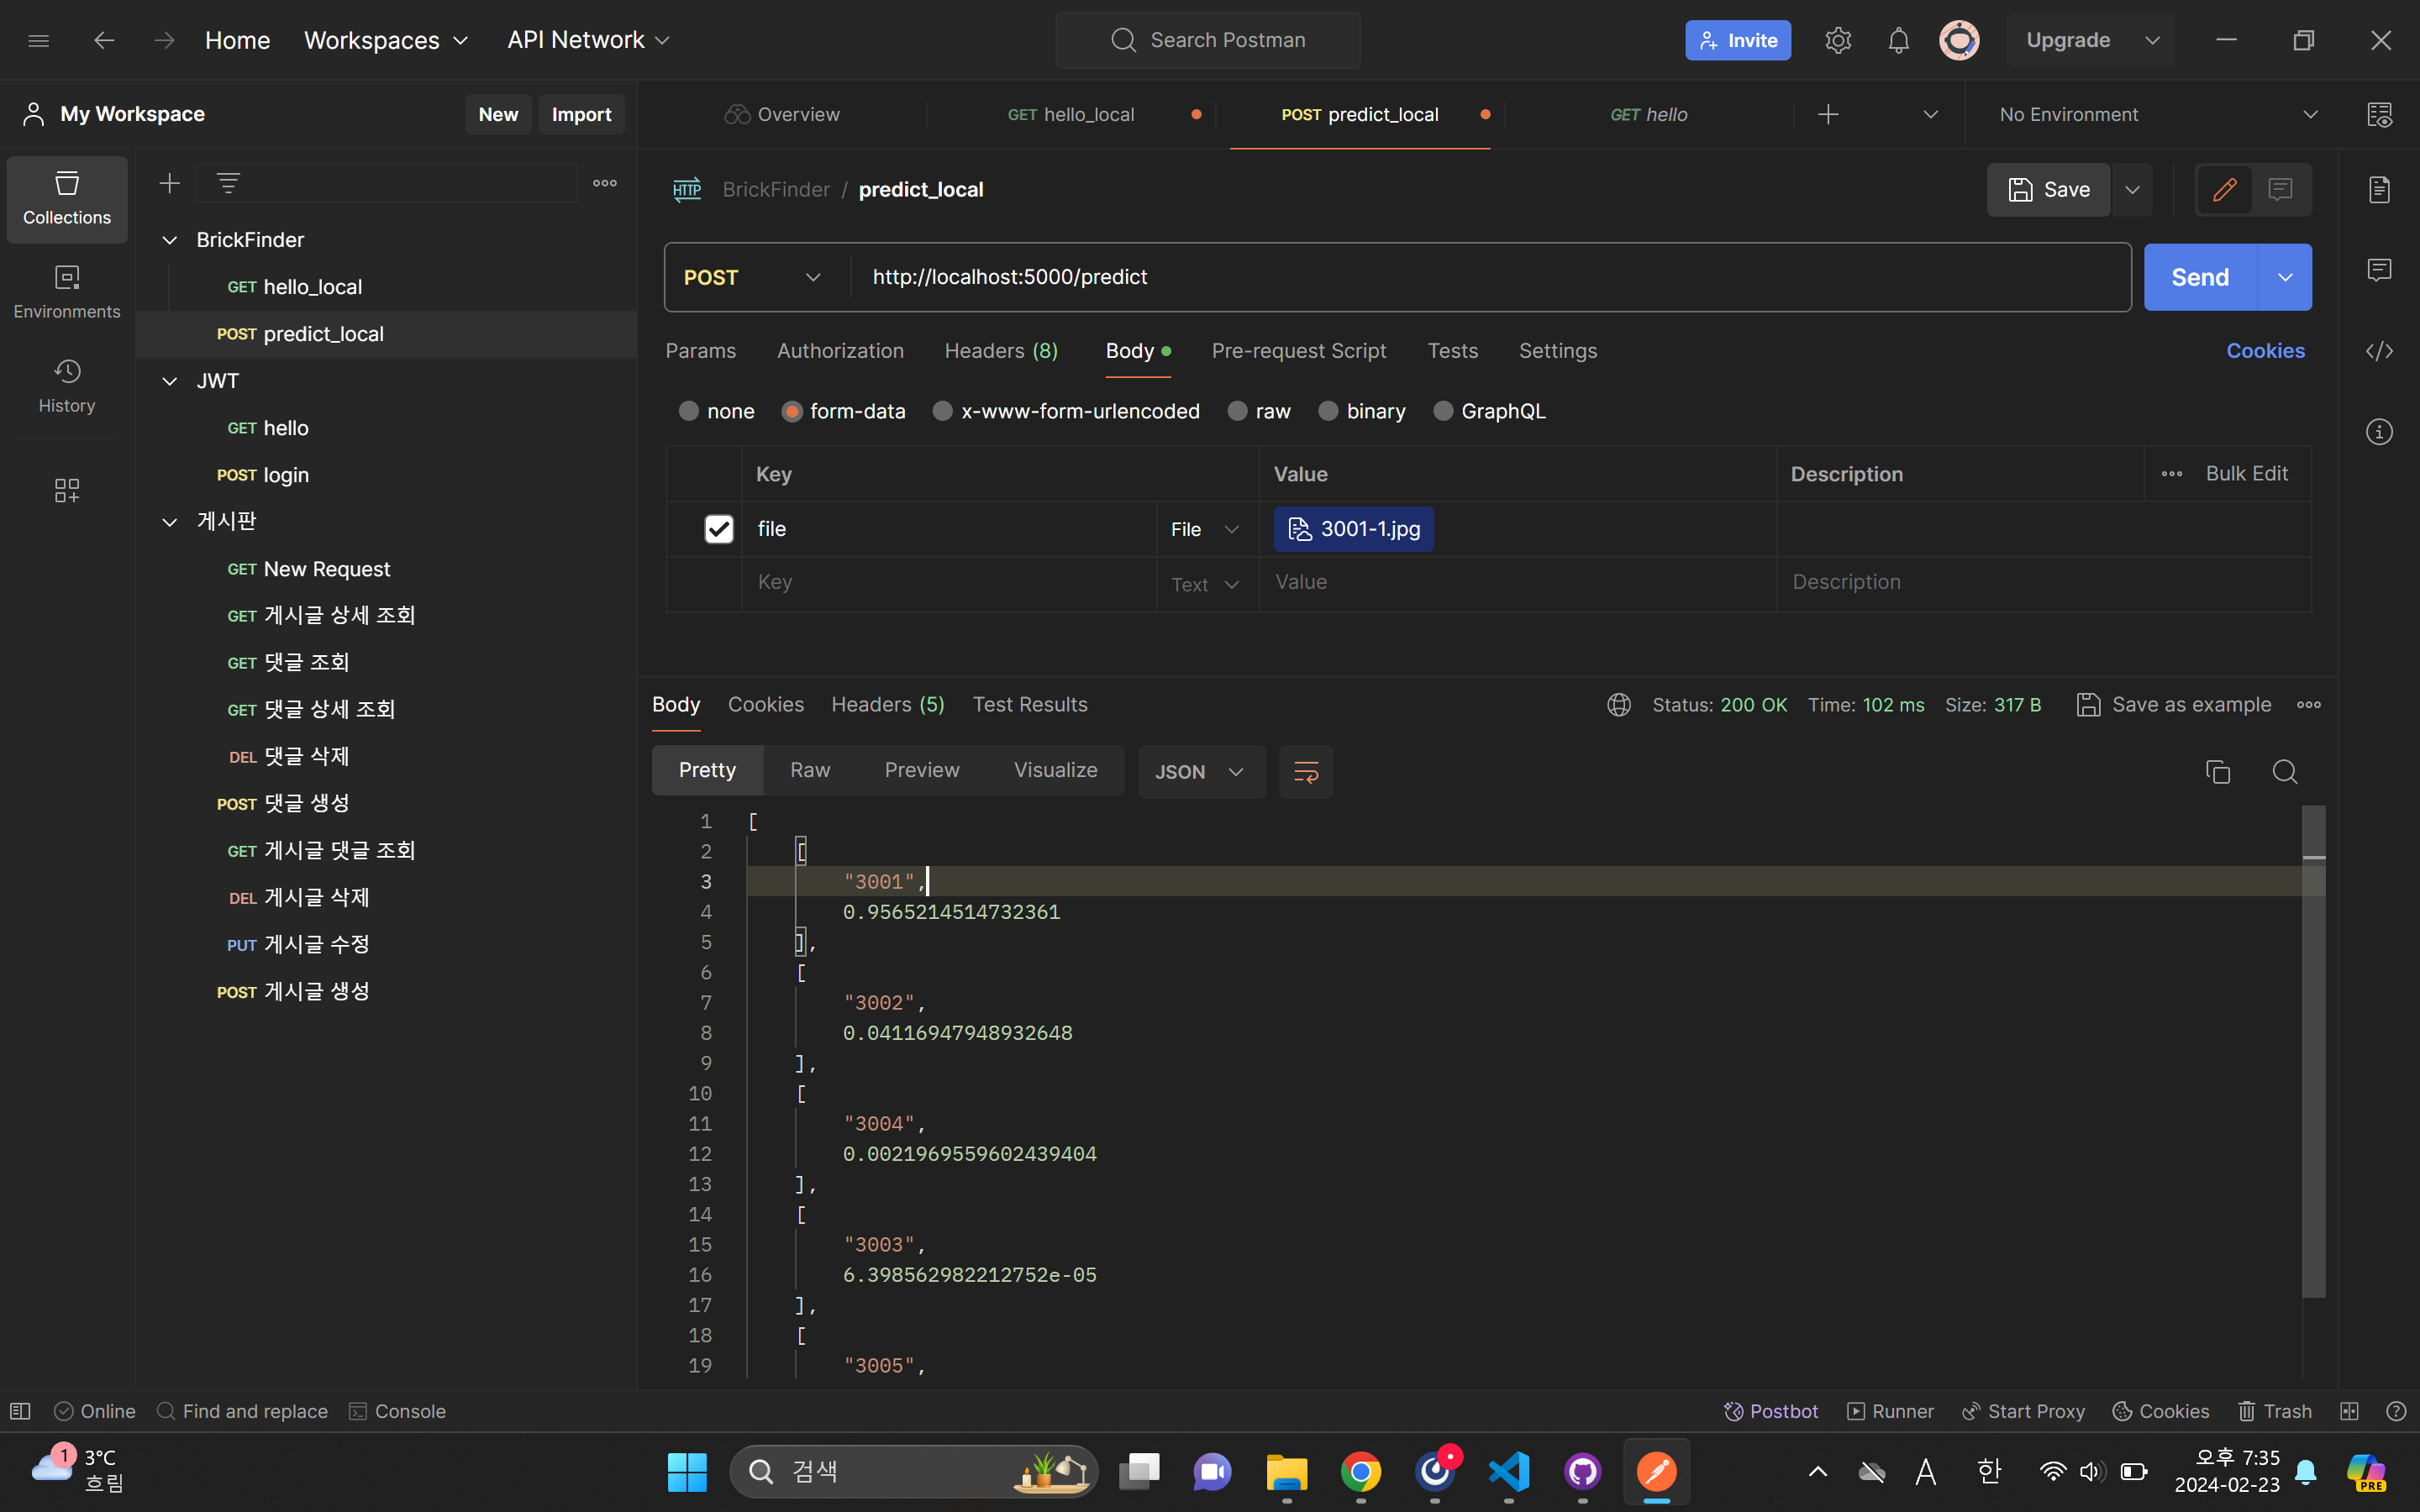Click the Invite button
This screenshot has height=1512, width=2420.
pyautogui.click(x=1738, y=40)
